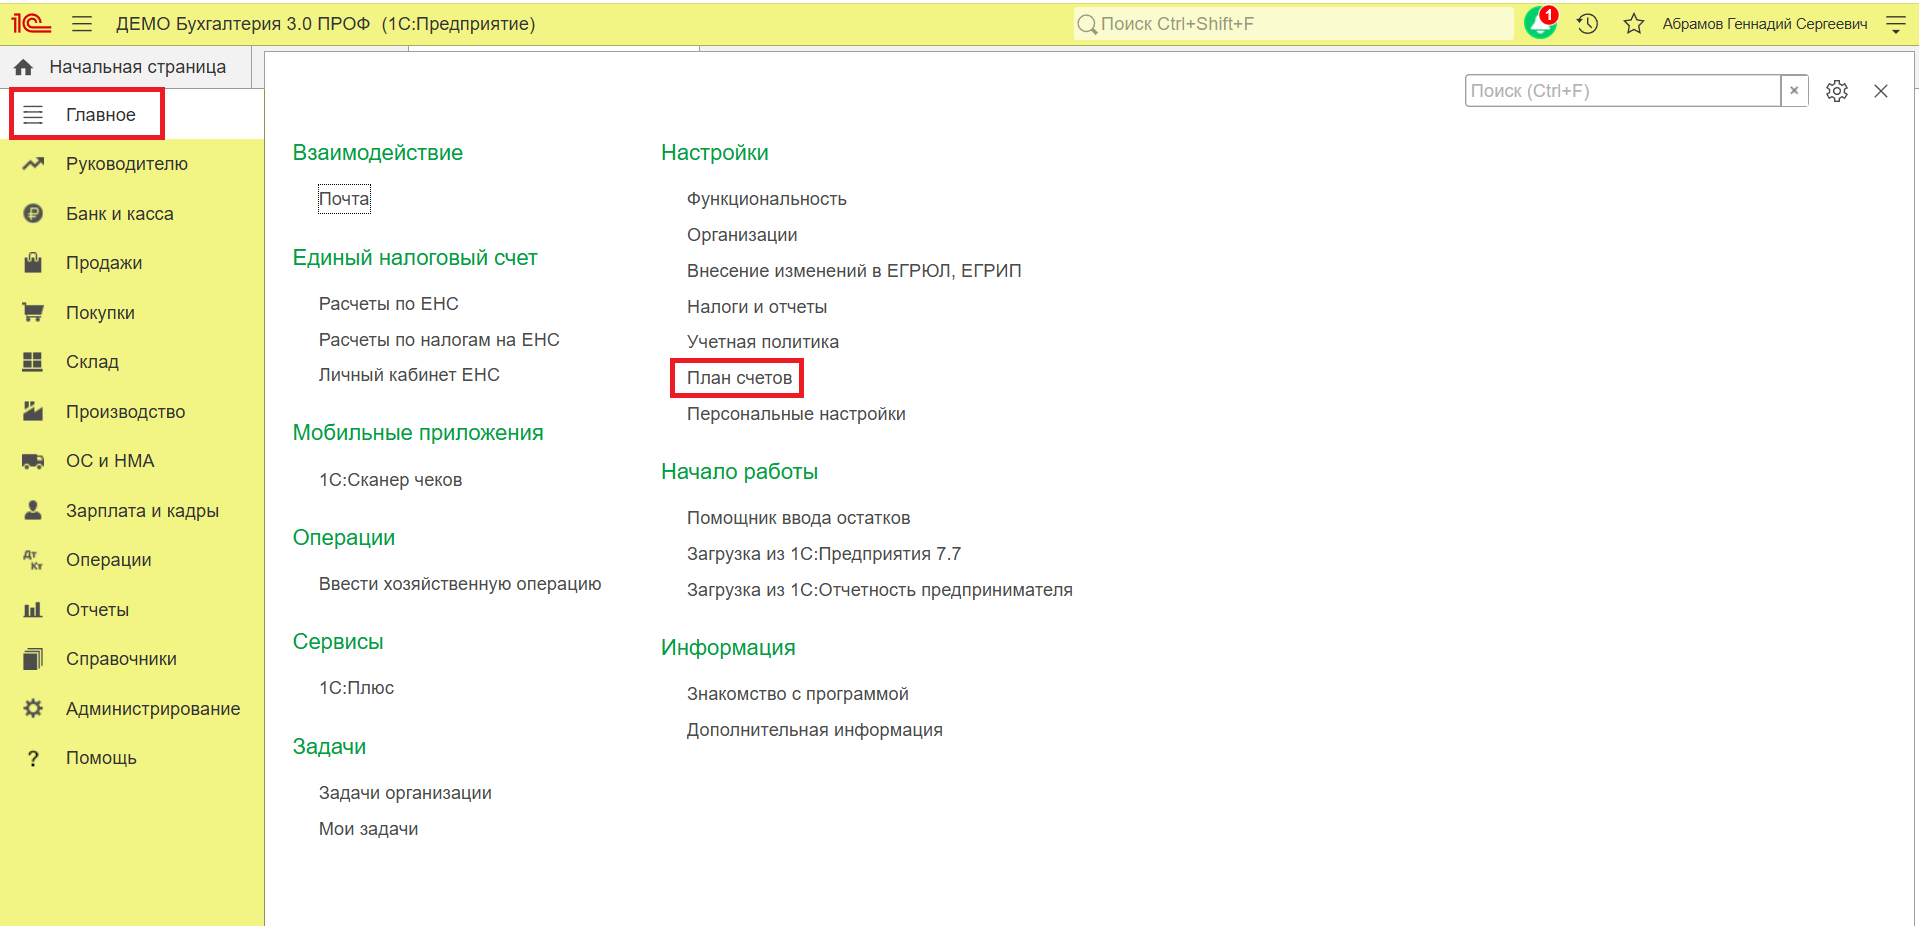Image resolution: width=1919 pixels, height=926 pixels.
Task: Open Налоги и отчеты settings
Action: [757, 307]
